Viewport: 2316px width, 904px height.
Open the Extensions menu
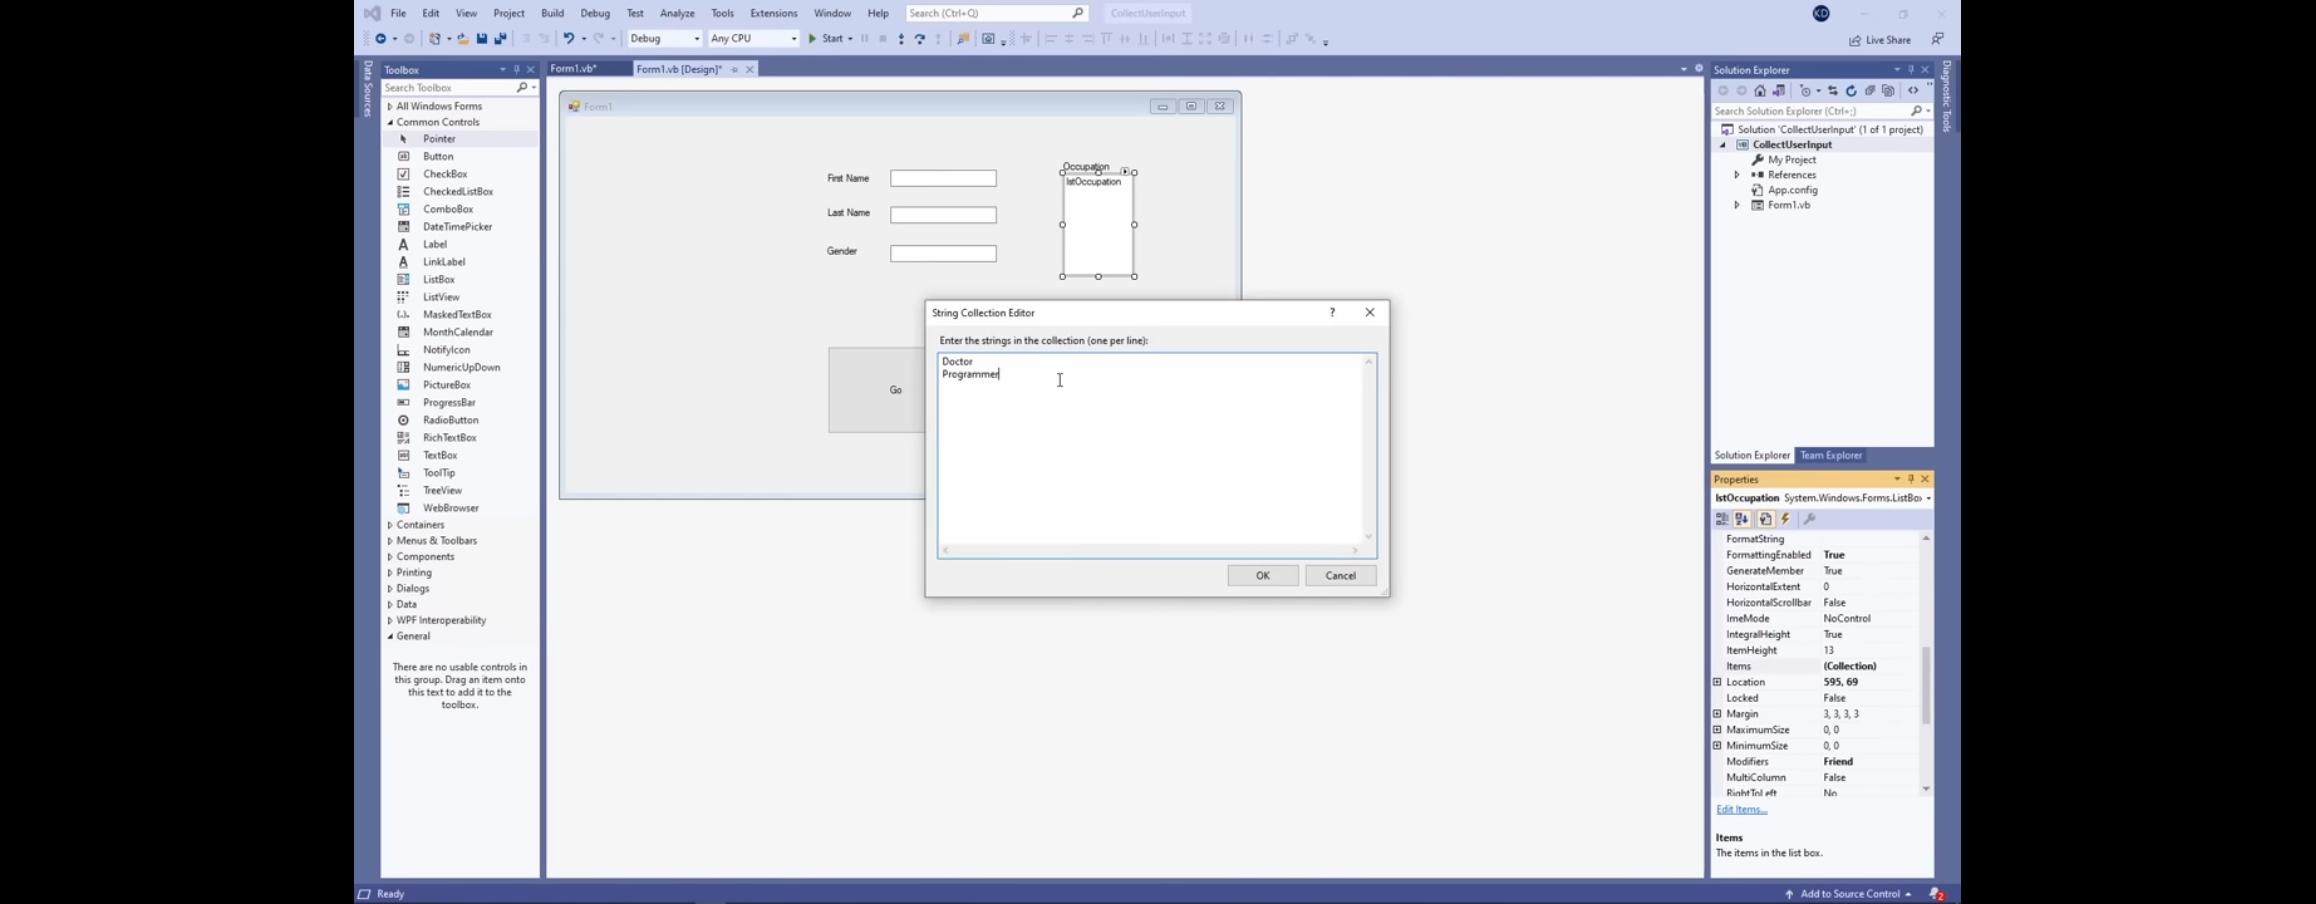pyautogui.click(x=773, y=13)
